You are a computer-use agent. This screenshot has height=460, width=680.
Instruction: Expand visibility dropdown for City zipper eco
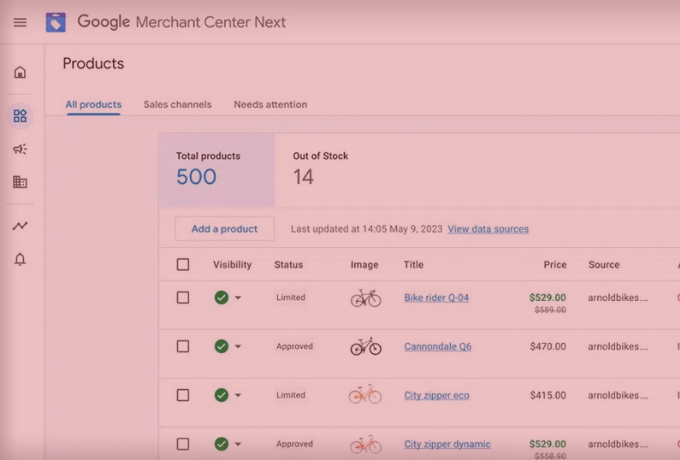[x=238, y=395]
